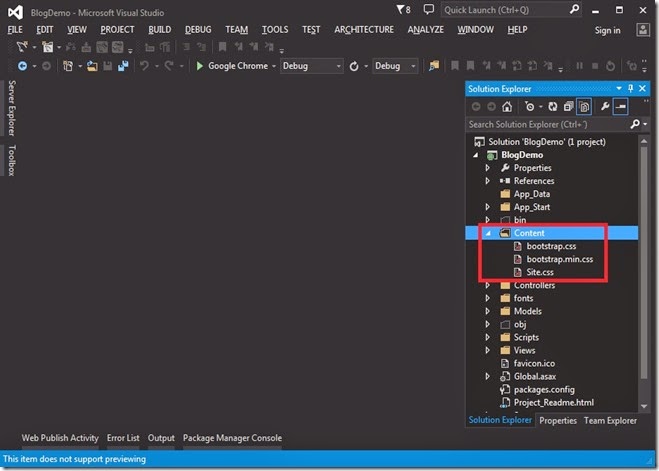Toggle Preview Selected Items in Solution Explorer
The image size is (659, 471).
[x=620, y=107]
